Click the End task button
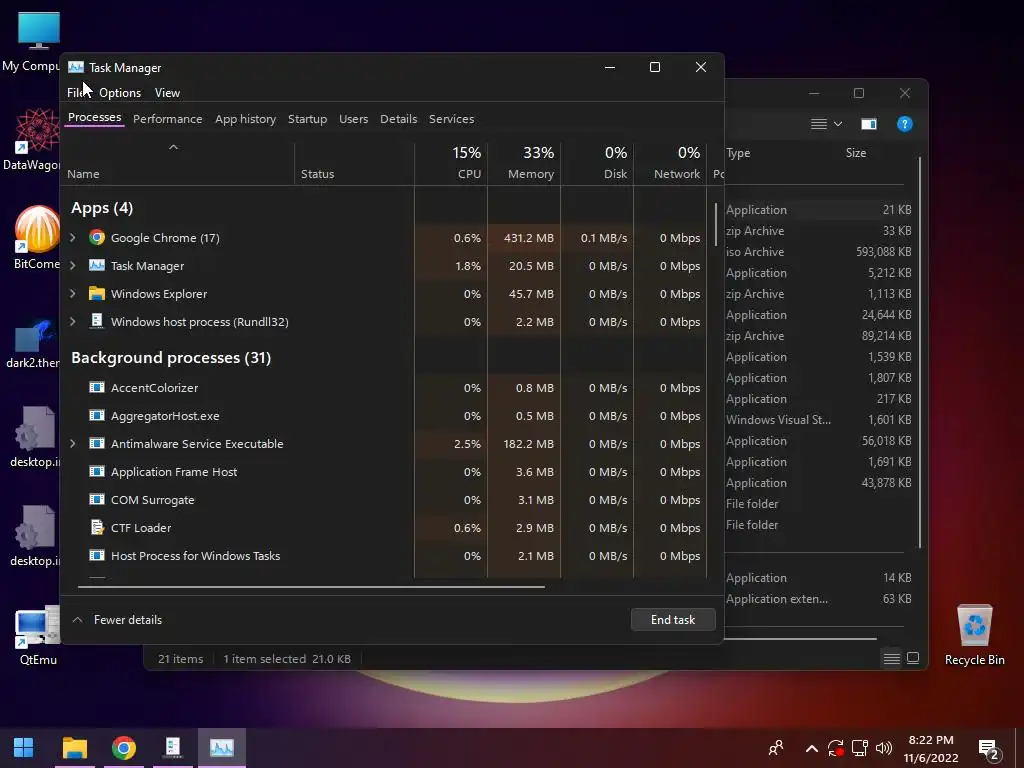Viewport: 1024px width, 768px height. click(673, 620)
